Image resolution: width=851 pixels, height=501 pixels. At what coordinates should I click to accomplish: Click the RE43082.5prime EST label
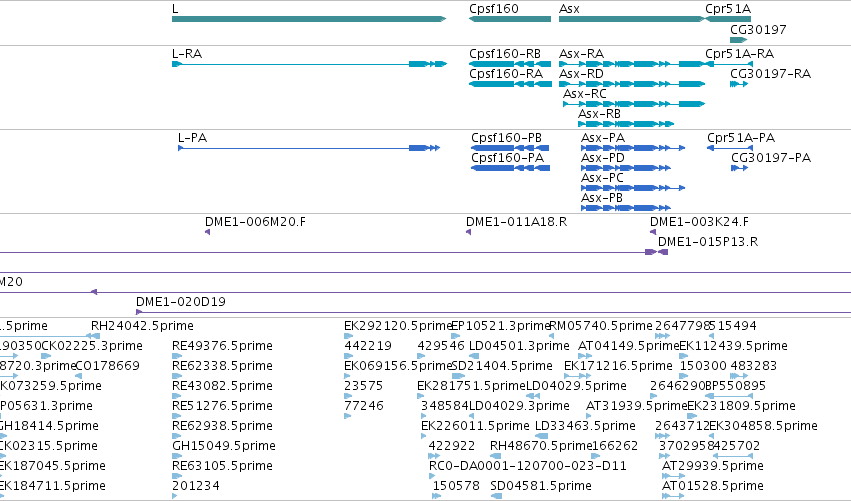(x=222, y=386)
